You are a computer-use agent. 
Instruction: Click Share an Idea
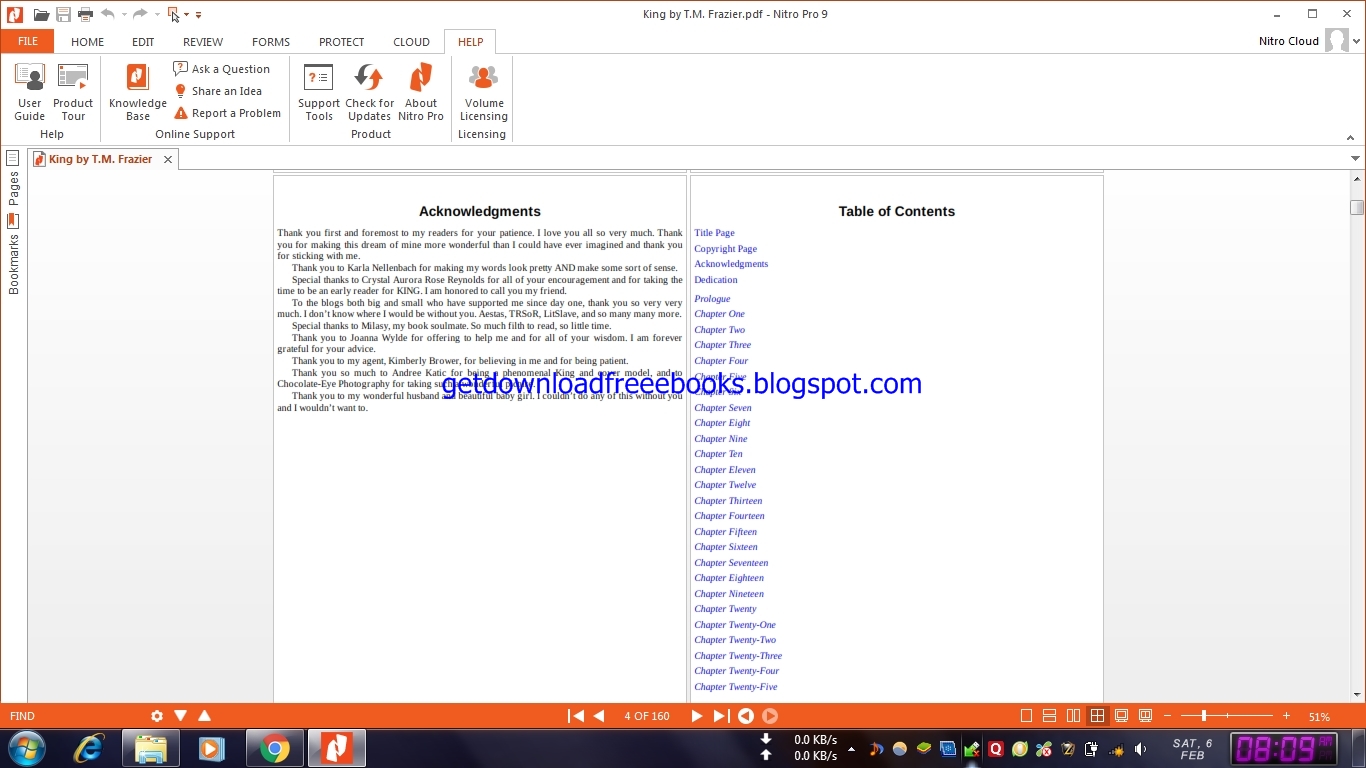pos(218,91)
